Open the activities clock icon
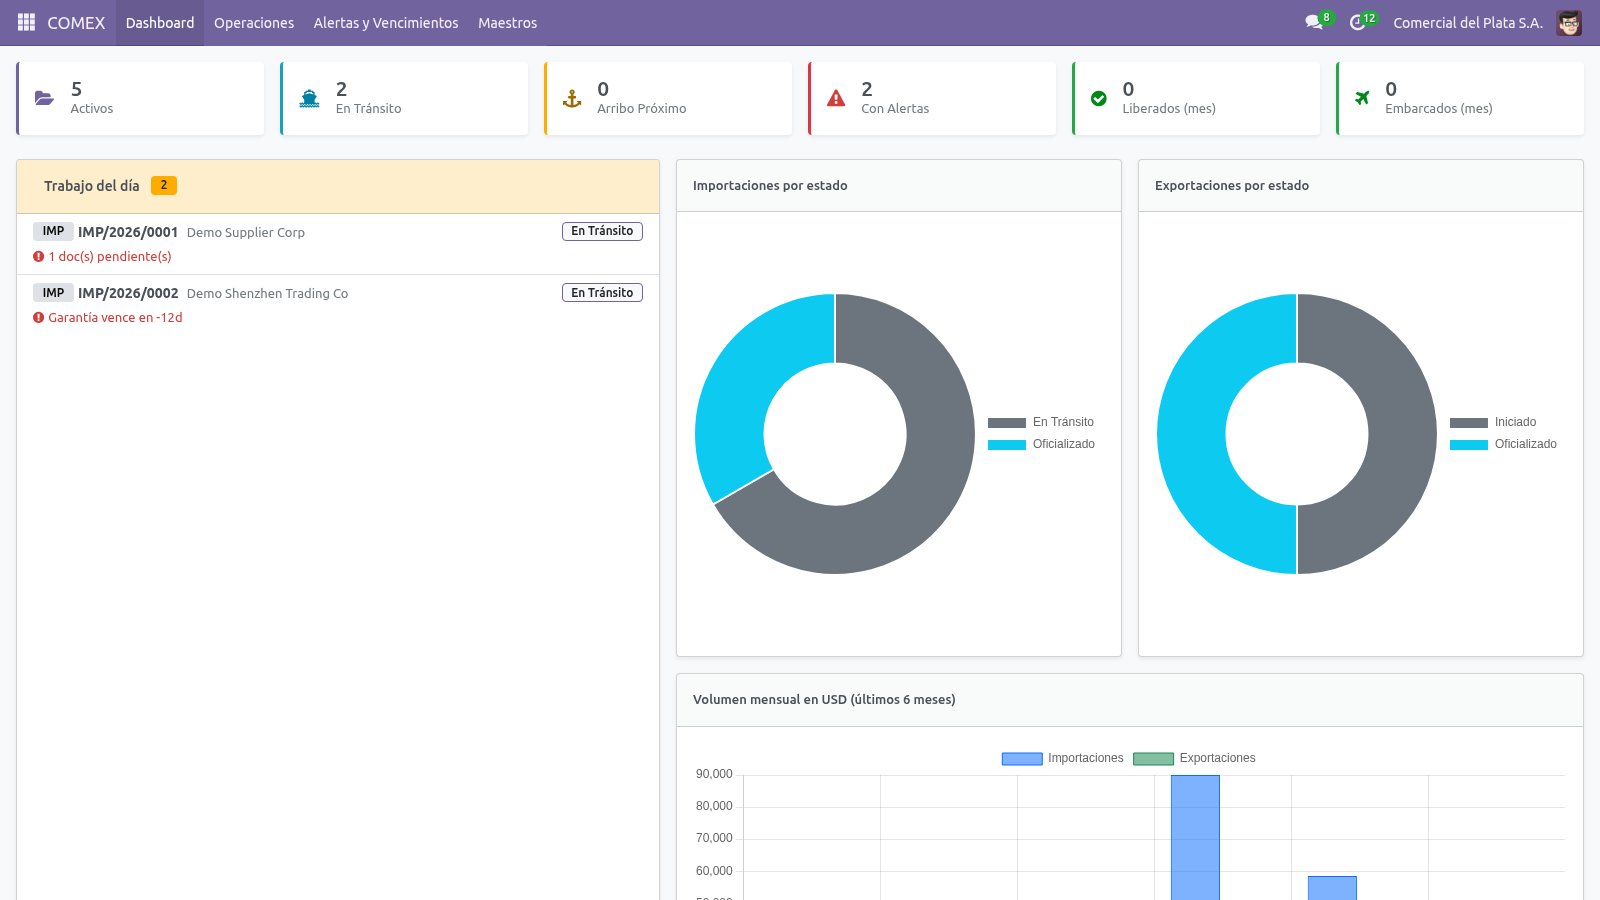 click(1357, 22)
